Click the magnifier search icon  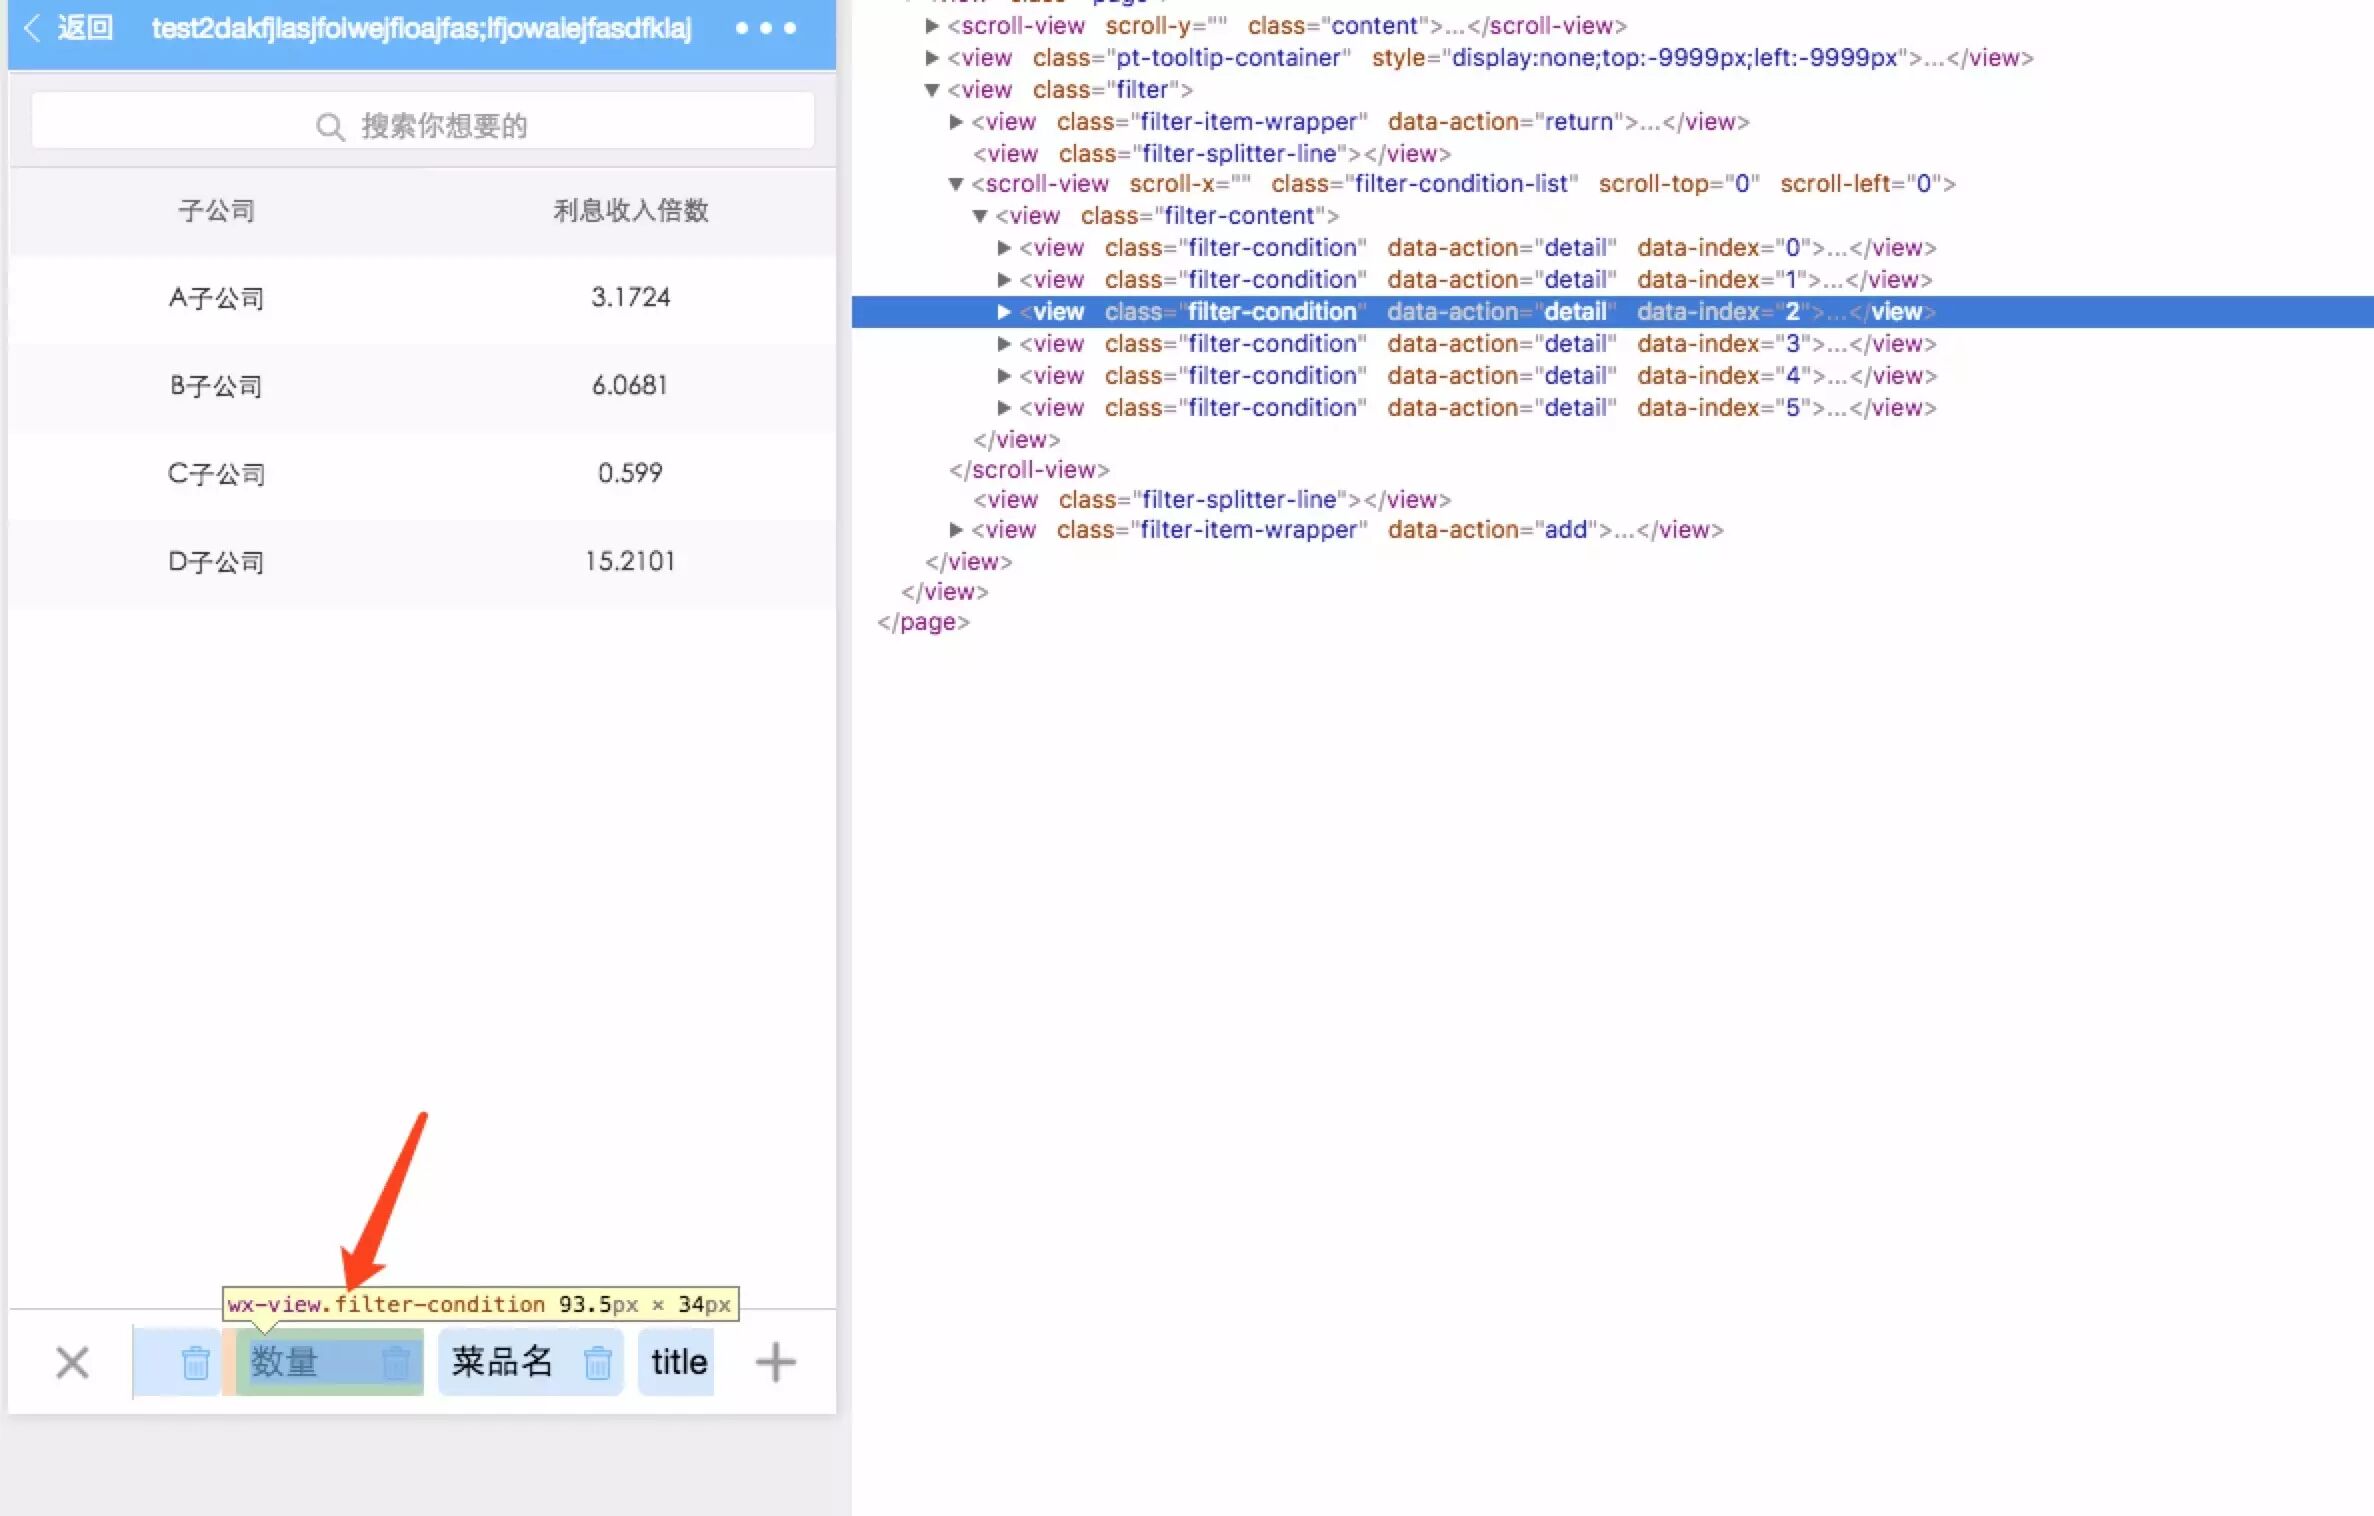329,127
